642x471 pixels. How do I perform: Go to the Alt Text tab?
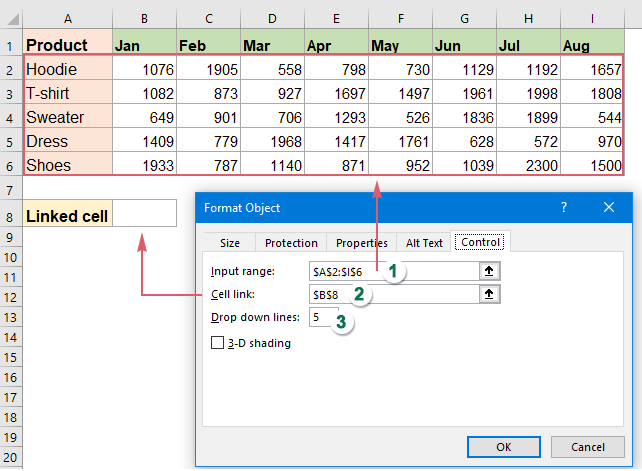tap(424, 243)
